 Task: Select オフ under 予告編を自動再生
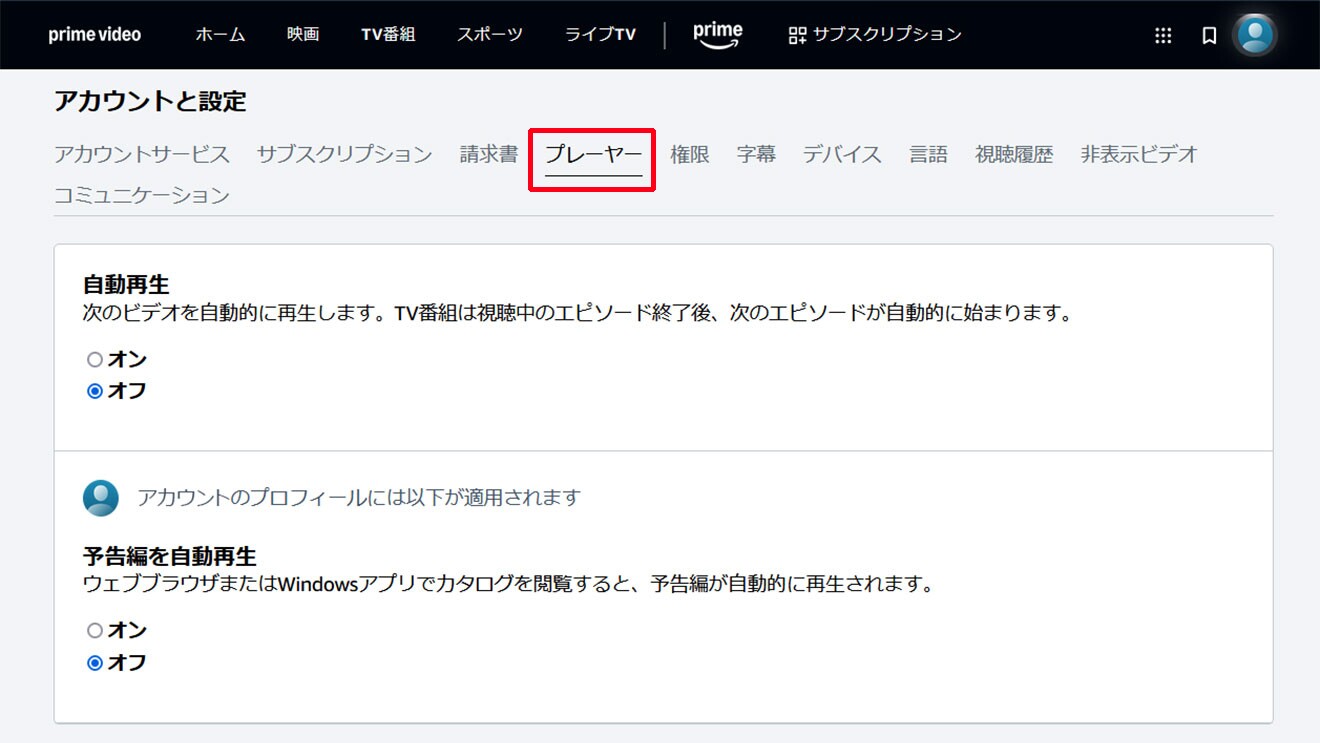pos(95,663)
